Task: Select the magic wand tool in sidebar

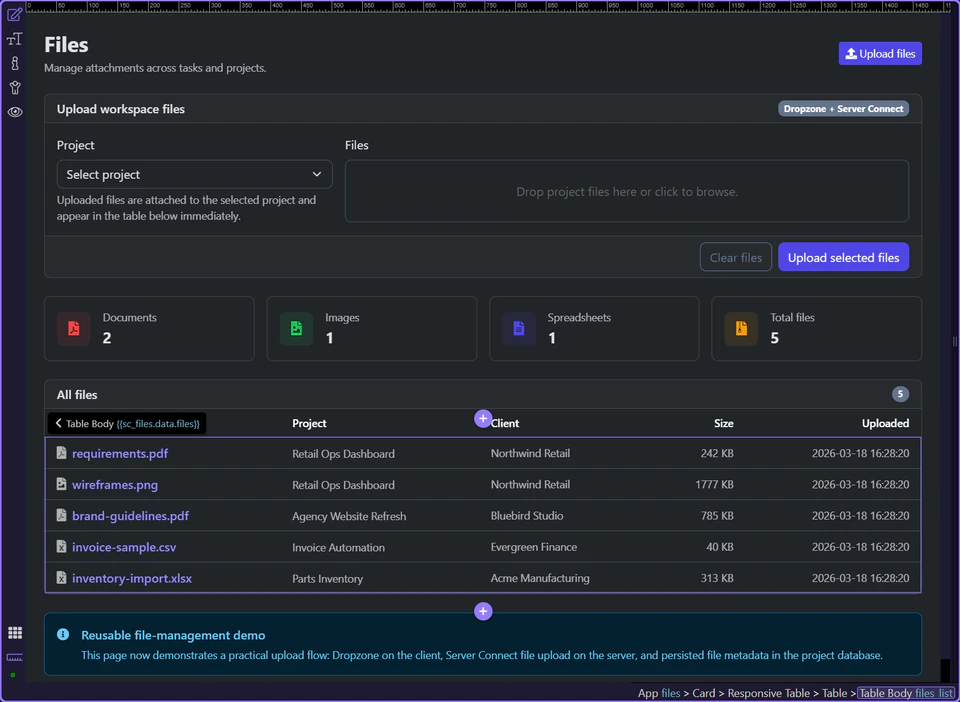Action: [14, 87]
